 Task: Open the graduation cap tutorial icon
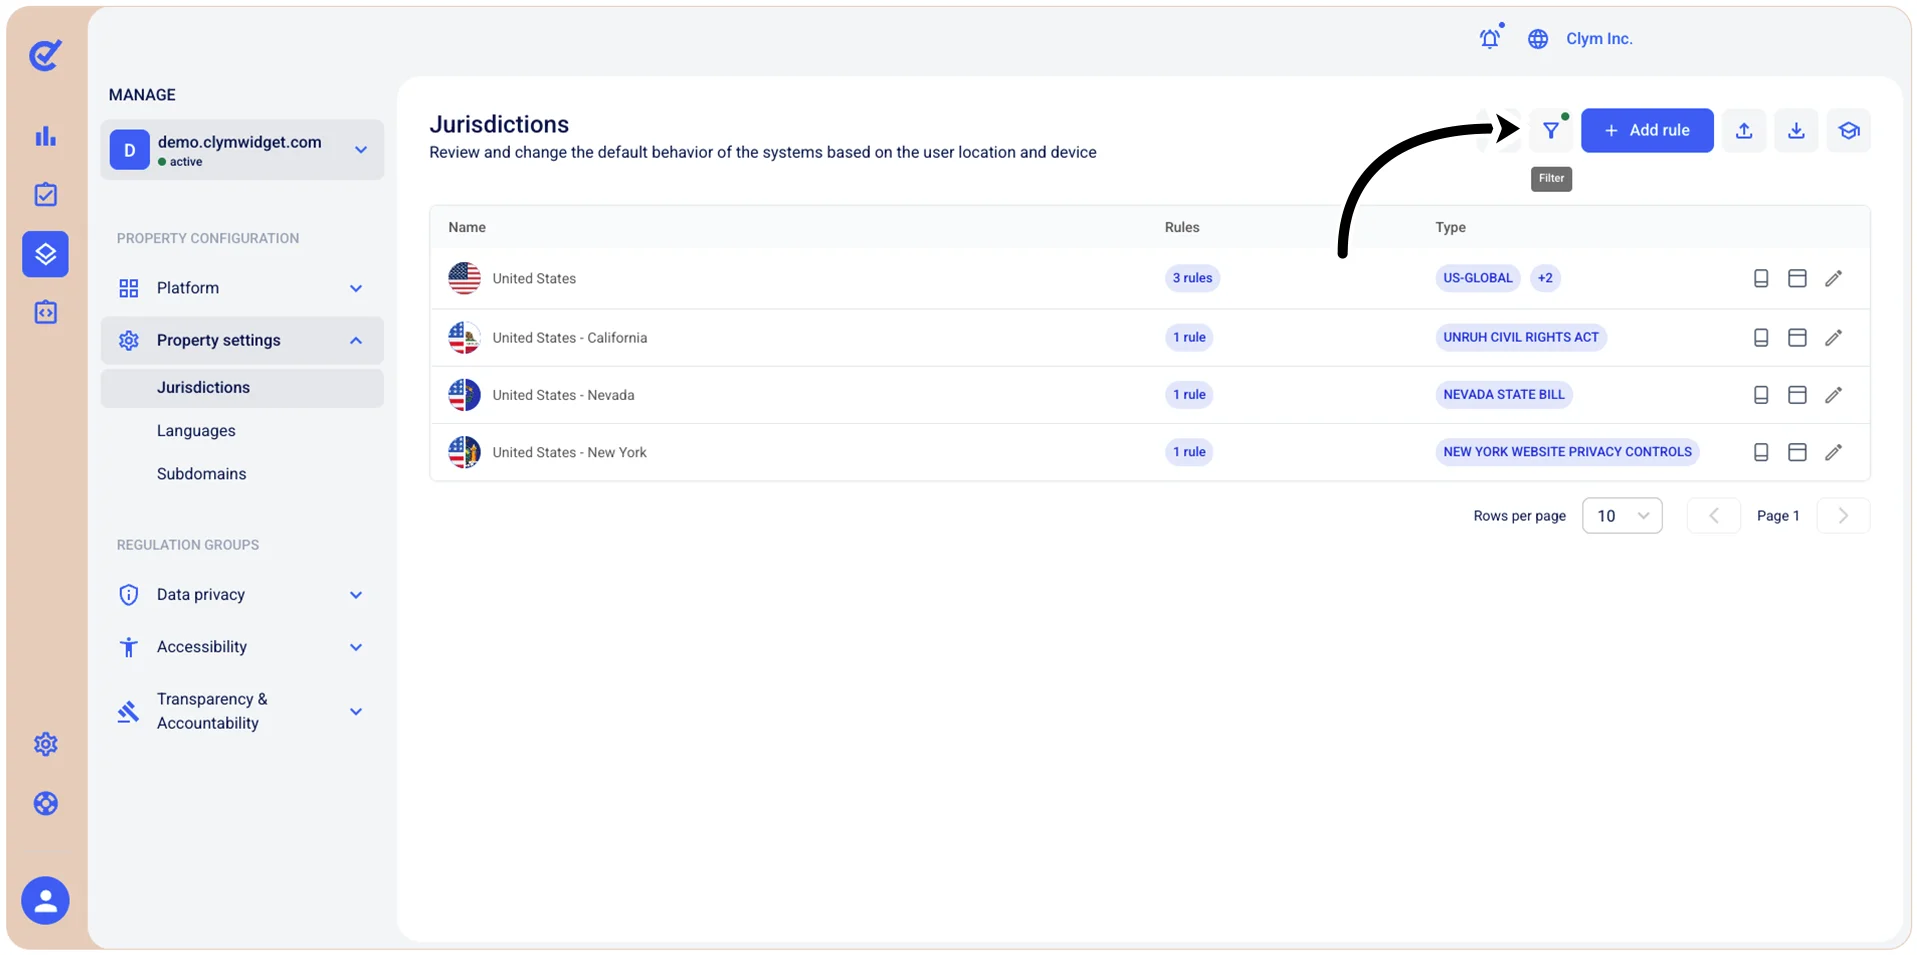1848,130
